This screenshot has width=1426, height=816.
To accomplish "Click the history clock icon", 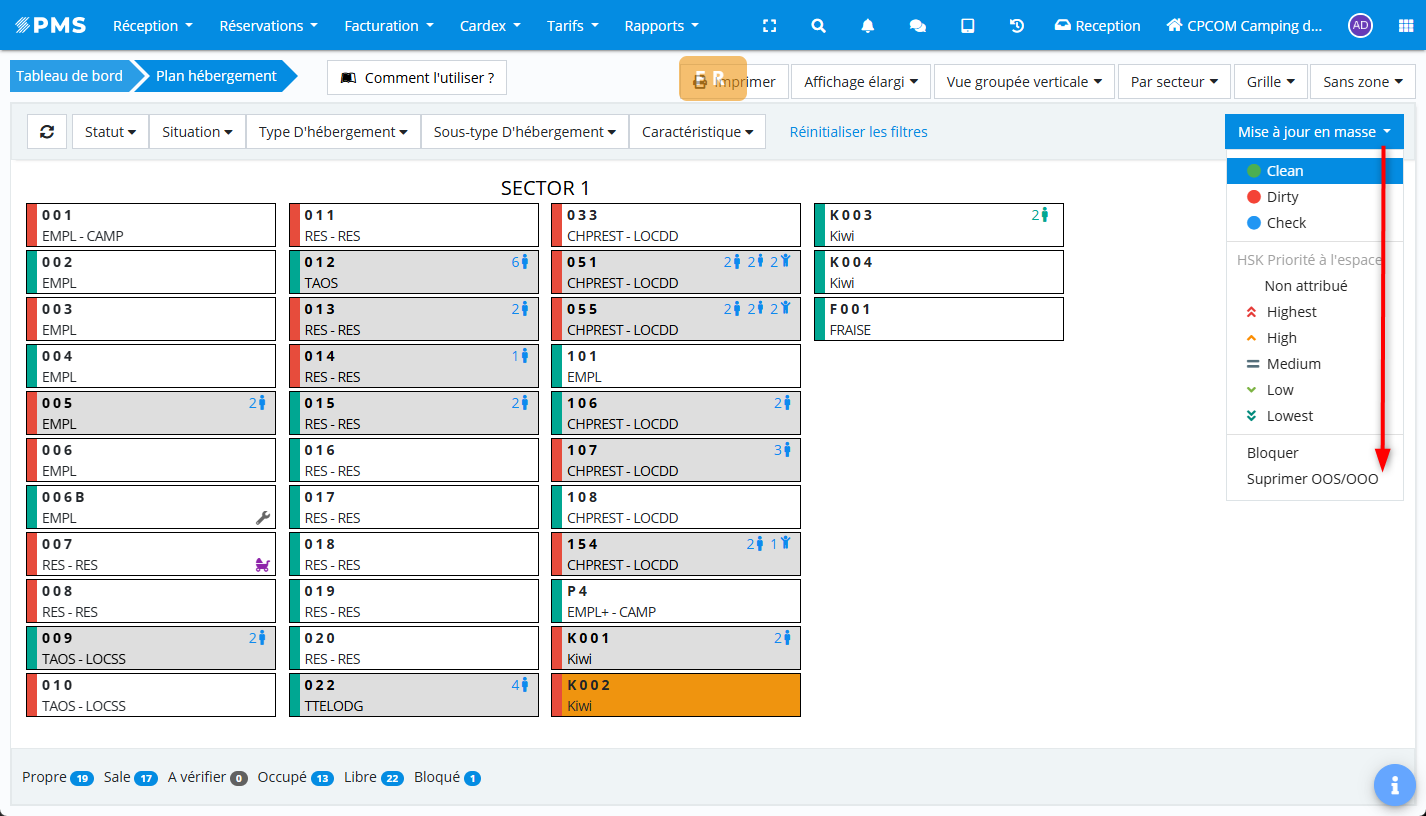I will pos(1017,26).
